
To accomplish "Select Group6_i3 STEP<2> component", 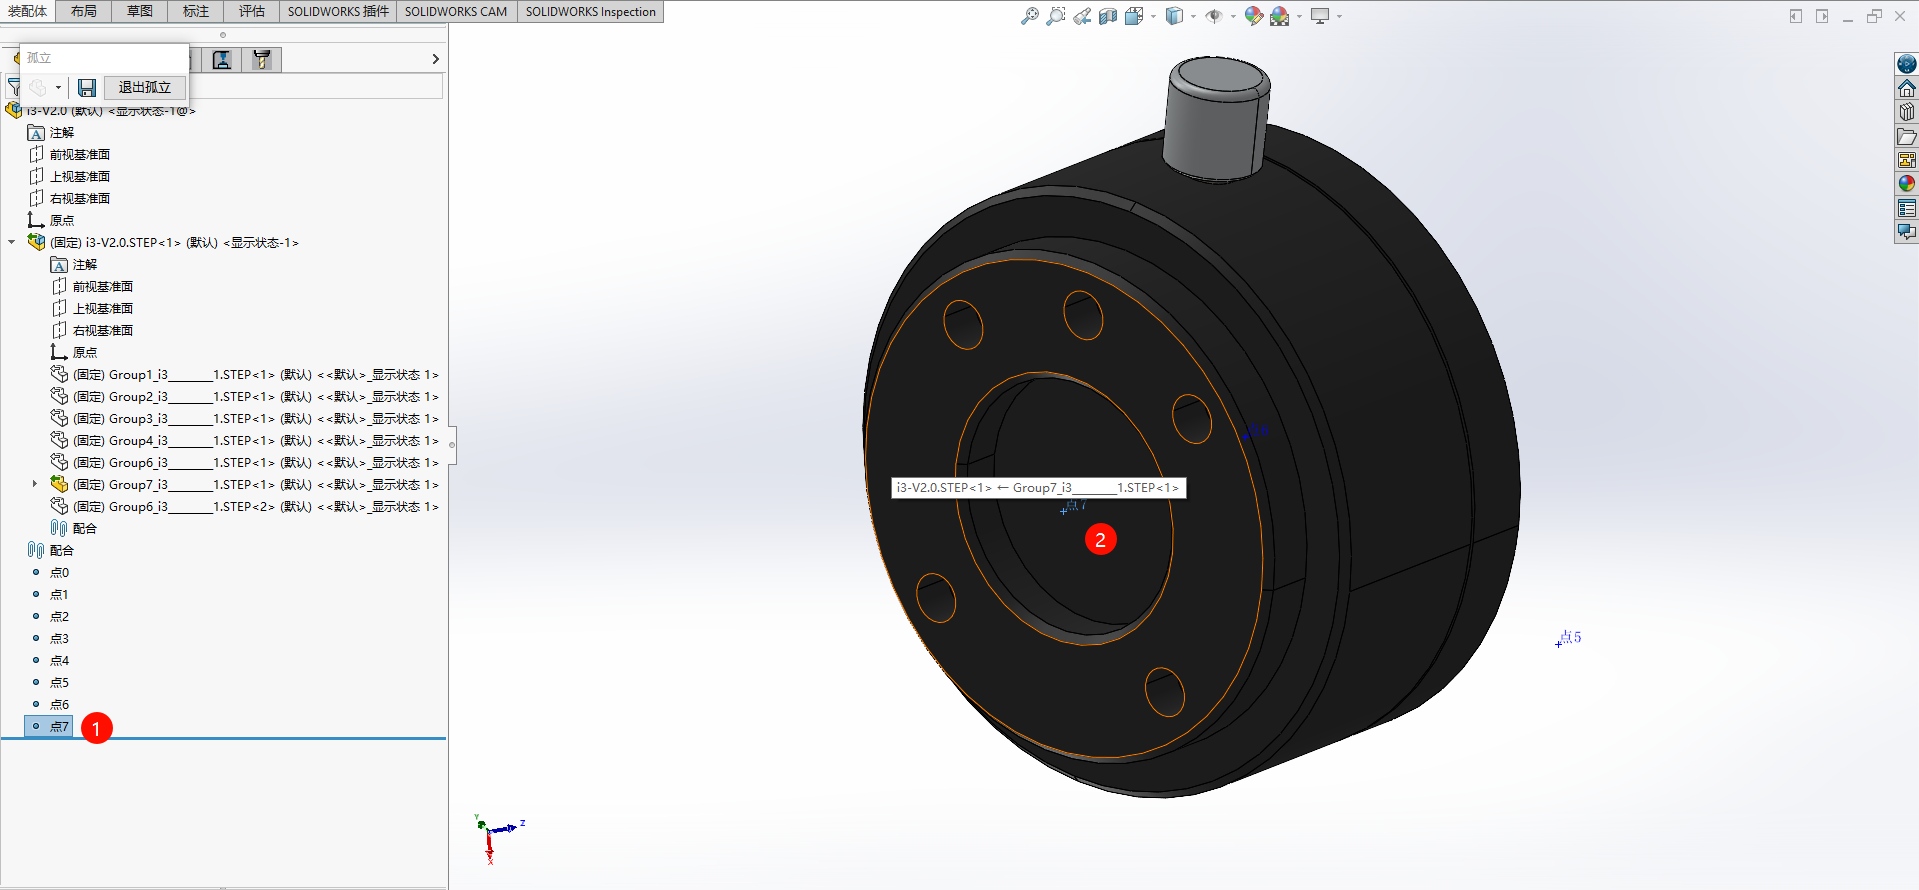I will (x=245, y=506).
